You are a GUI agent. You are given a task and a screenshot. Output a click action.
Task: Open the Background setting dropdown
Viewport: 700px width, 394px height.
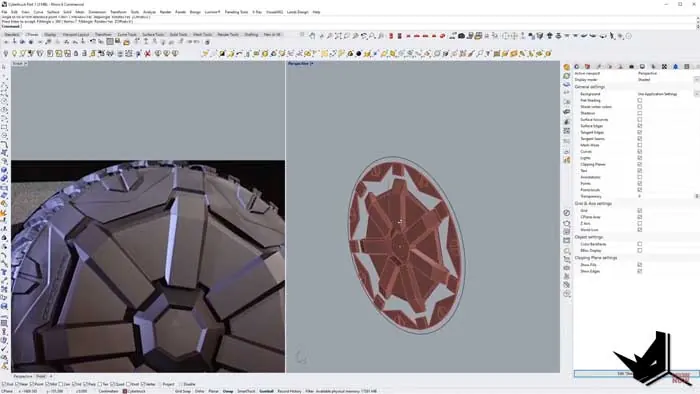(x=696, y=94)
